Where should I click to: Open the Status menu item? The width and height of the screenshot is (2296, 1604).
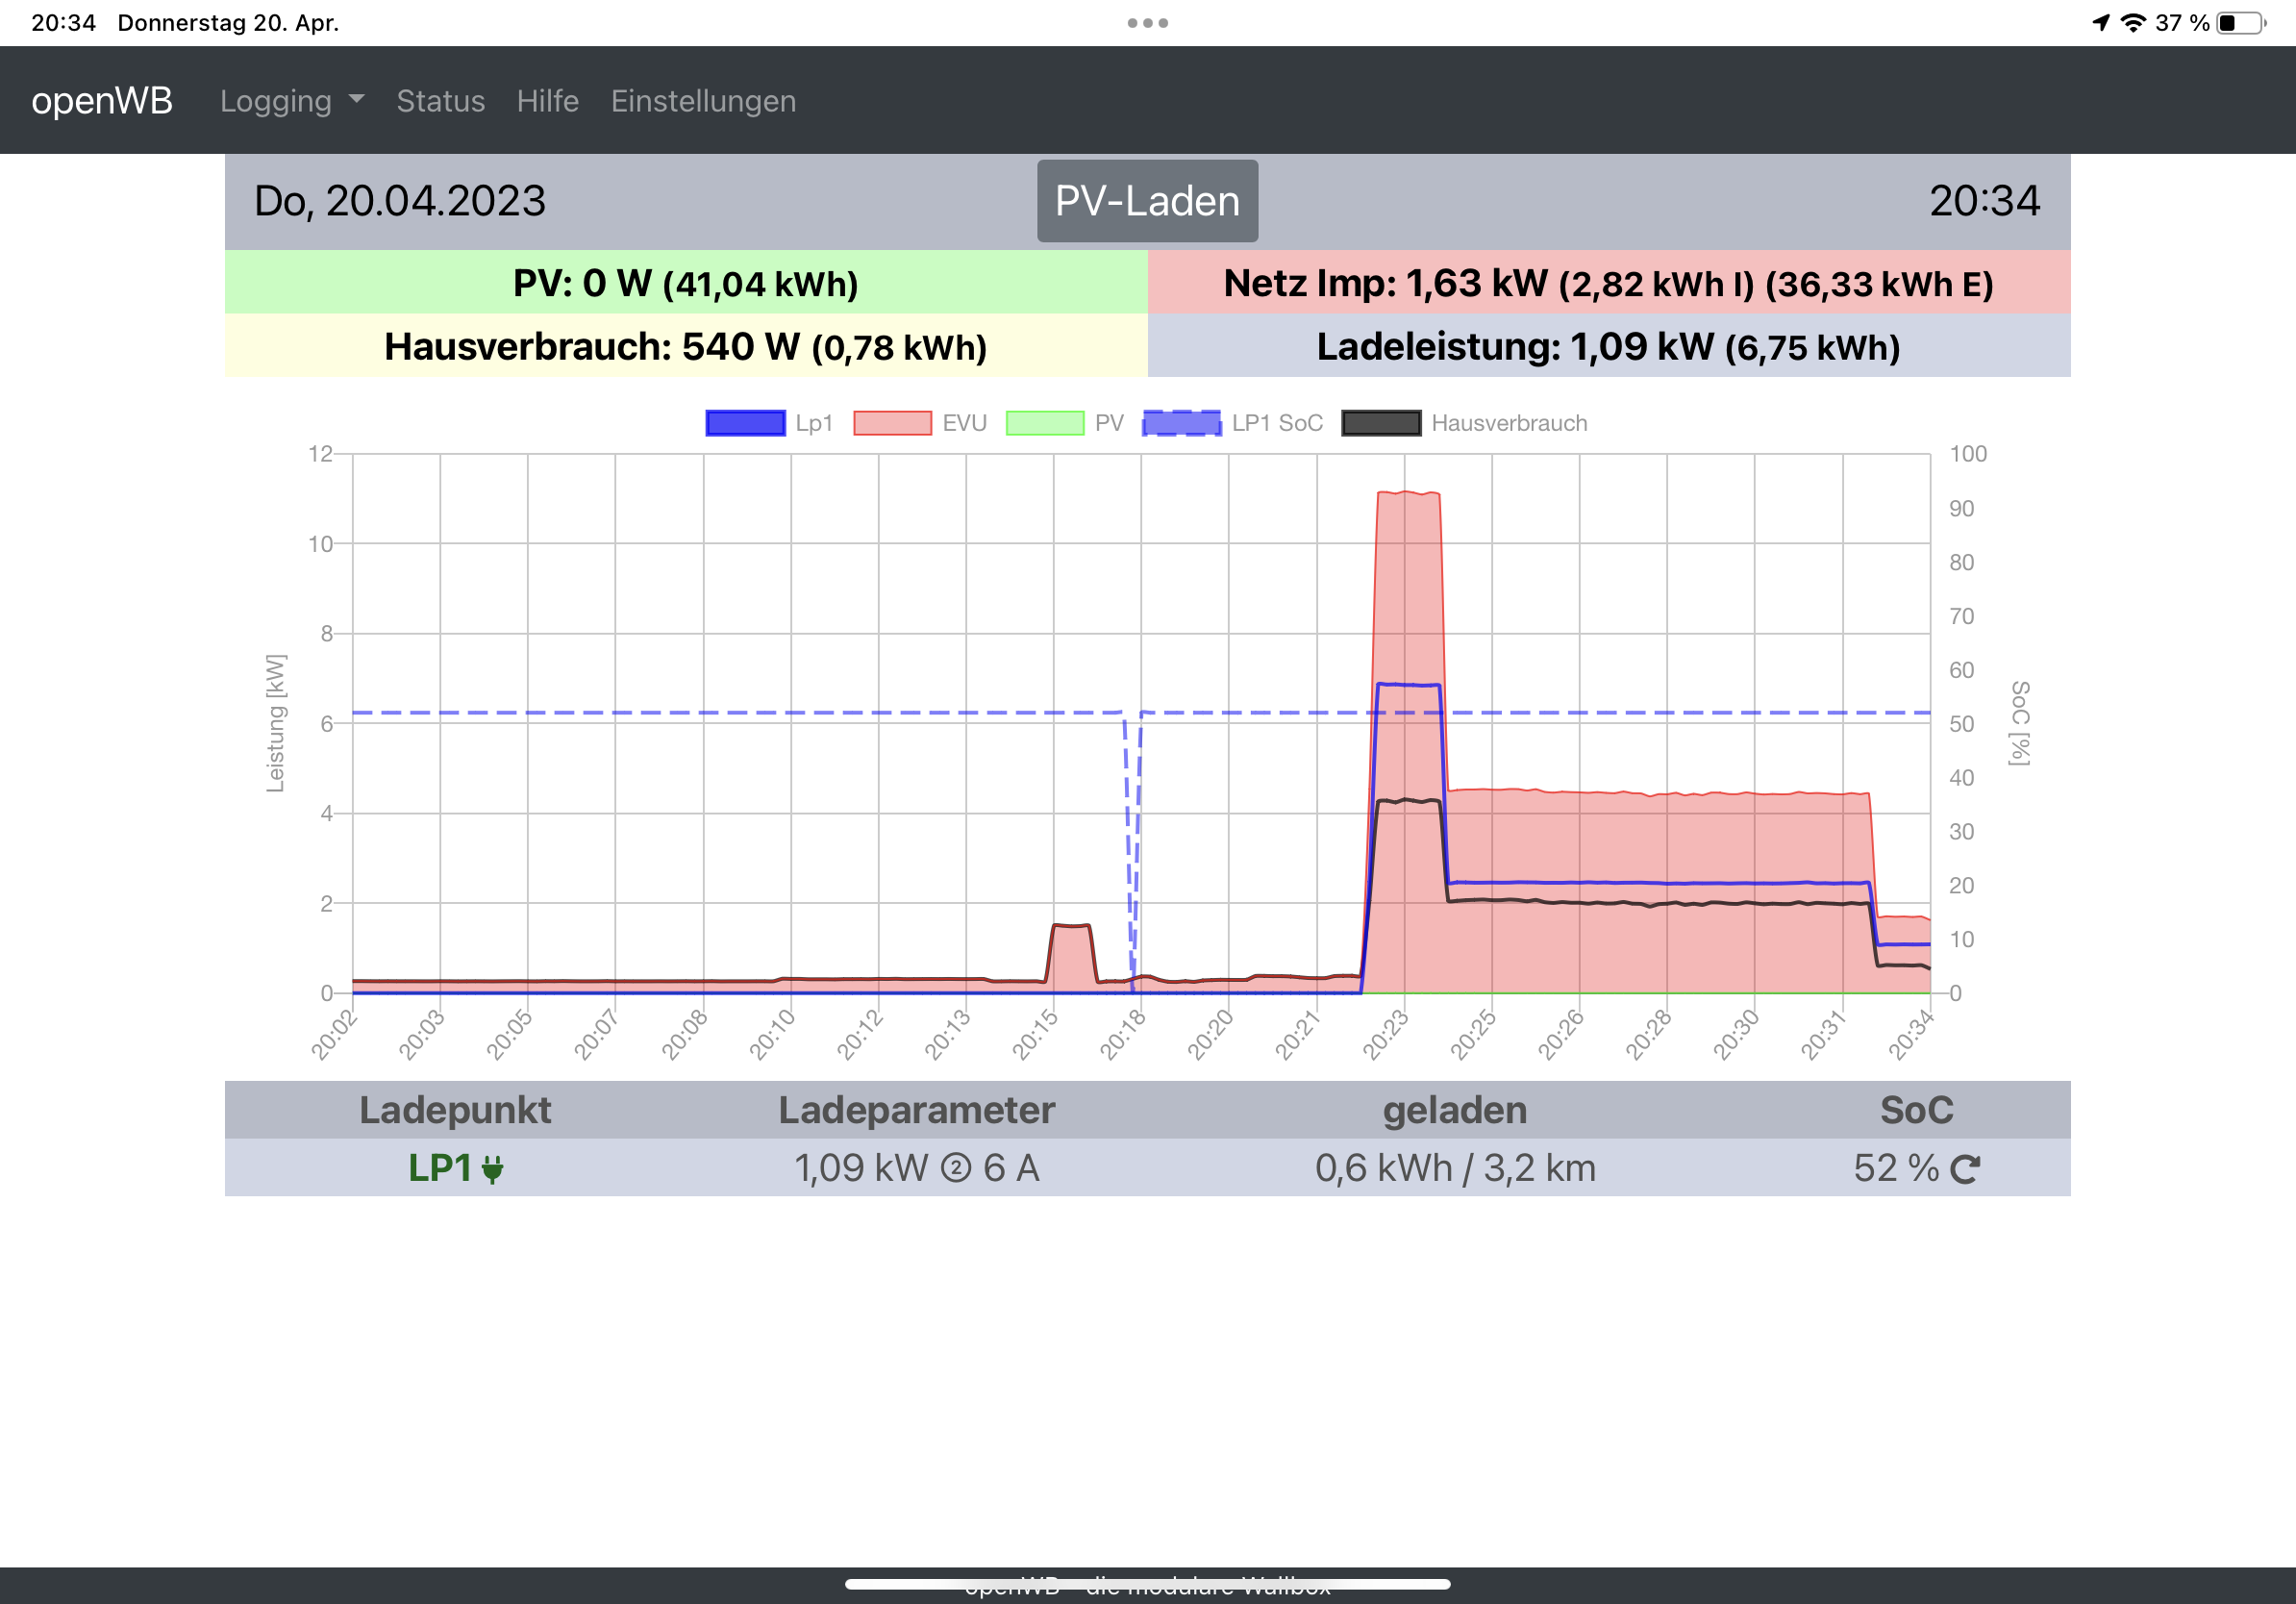coord(440,101)
